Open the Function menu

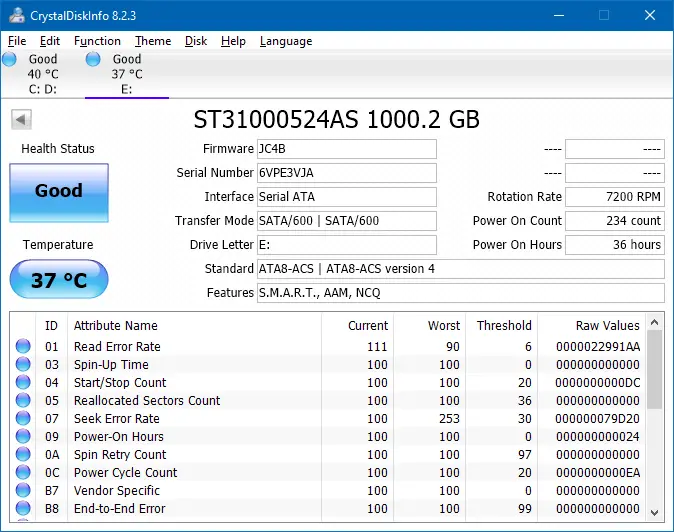(x=97, y=41)
